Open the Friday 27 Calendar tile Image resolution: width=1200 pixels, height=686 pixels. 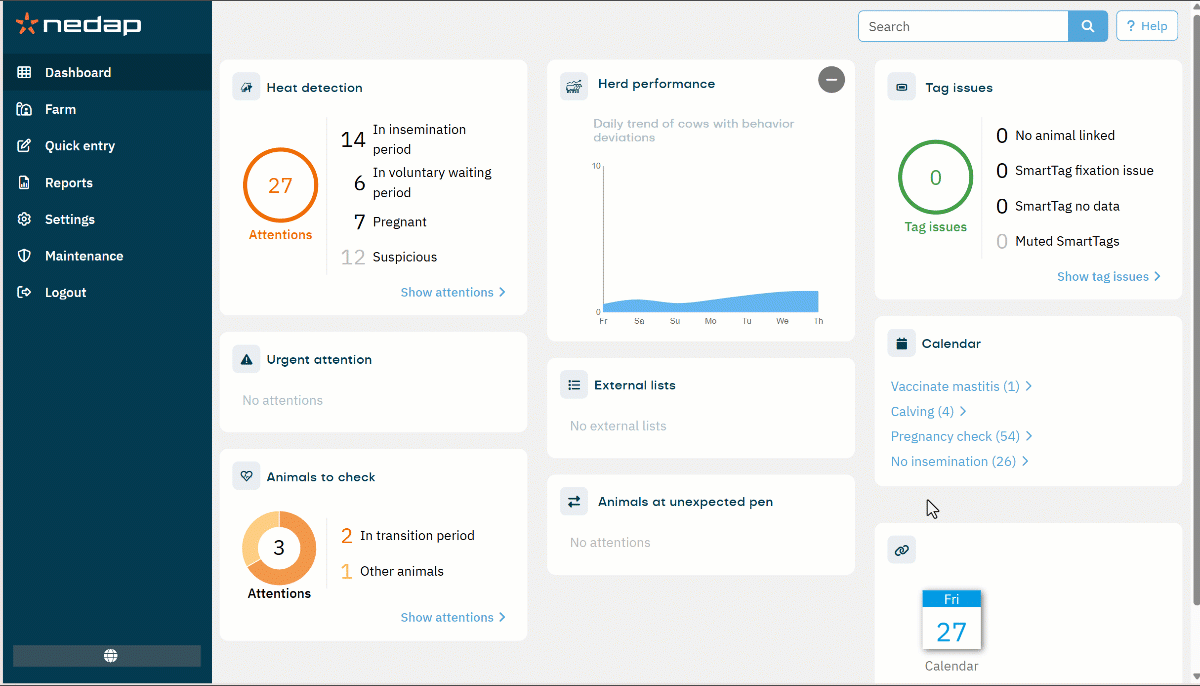[x=951, y=631]
